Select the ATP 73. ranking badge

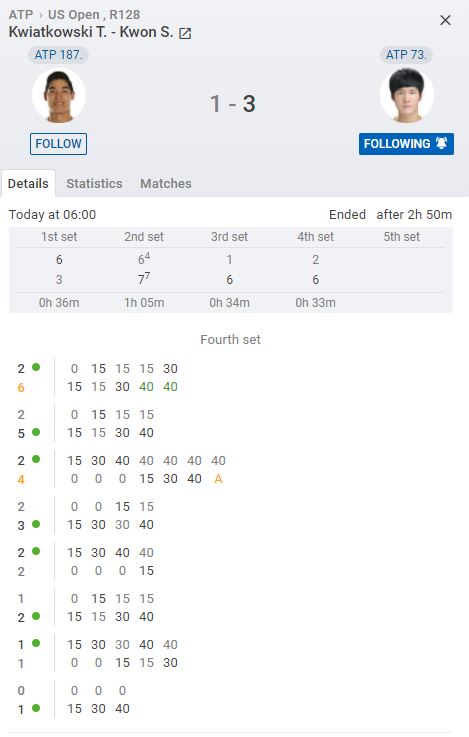406,55
